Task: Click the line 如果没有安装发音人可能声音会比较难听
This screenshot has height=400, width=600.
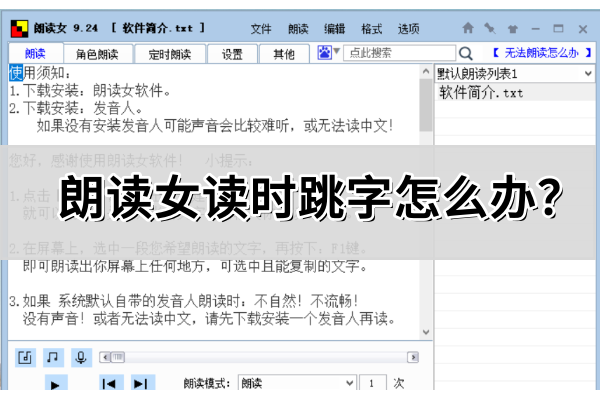Action: point(215,126)
